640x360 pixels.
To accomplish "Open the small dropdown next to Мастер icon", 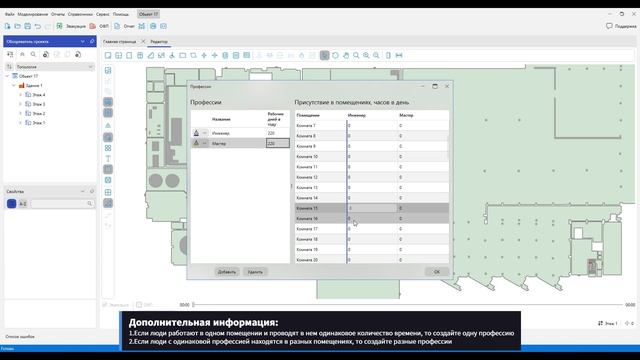I will 204,143.
